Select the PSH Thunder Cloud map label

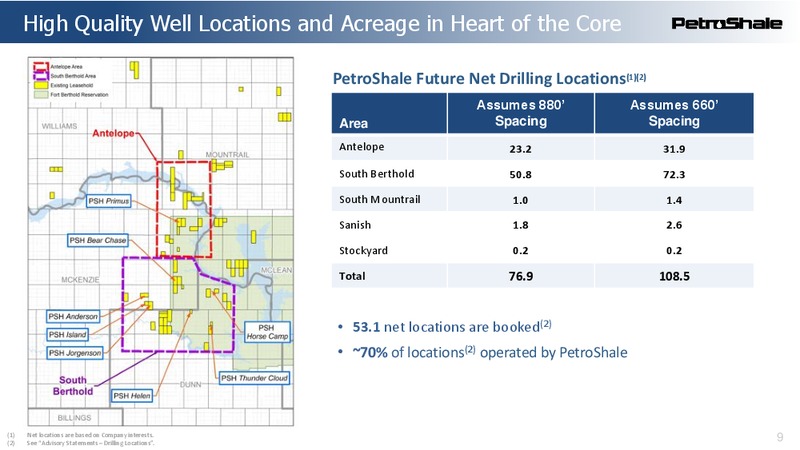coord(254,378)
